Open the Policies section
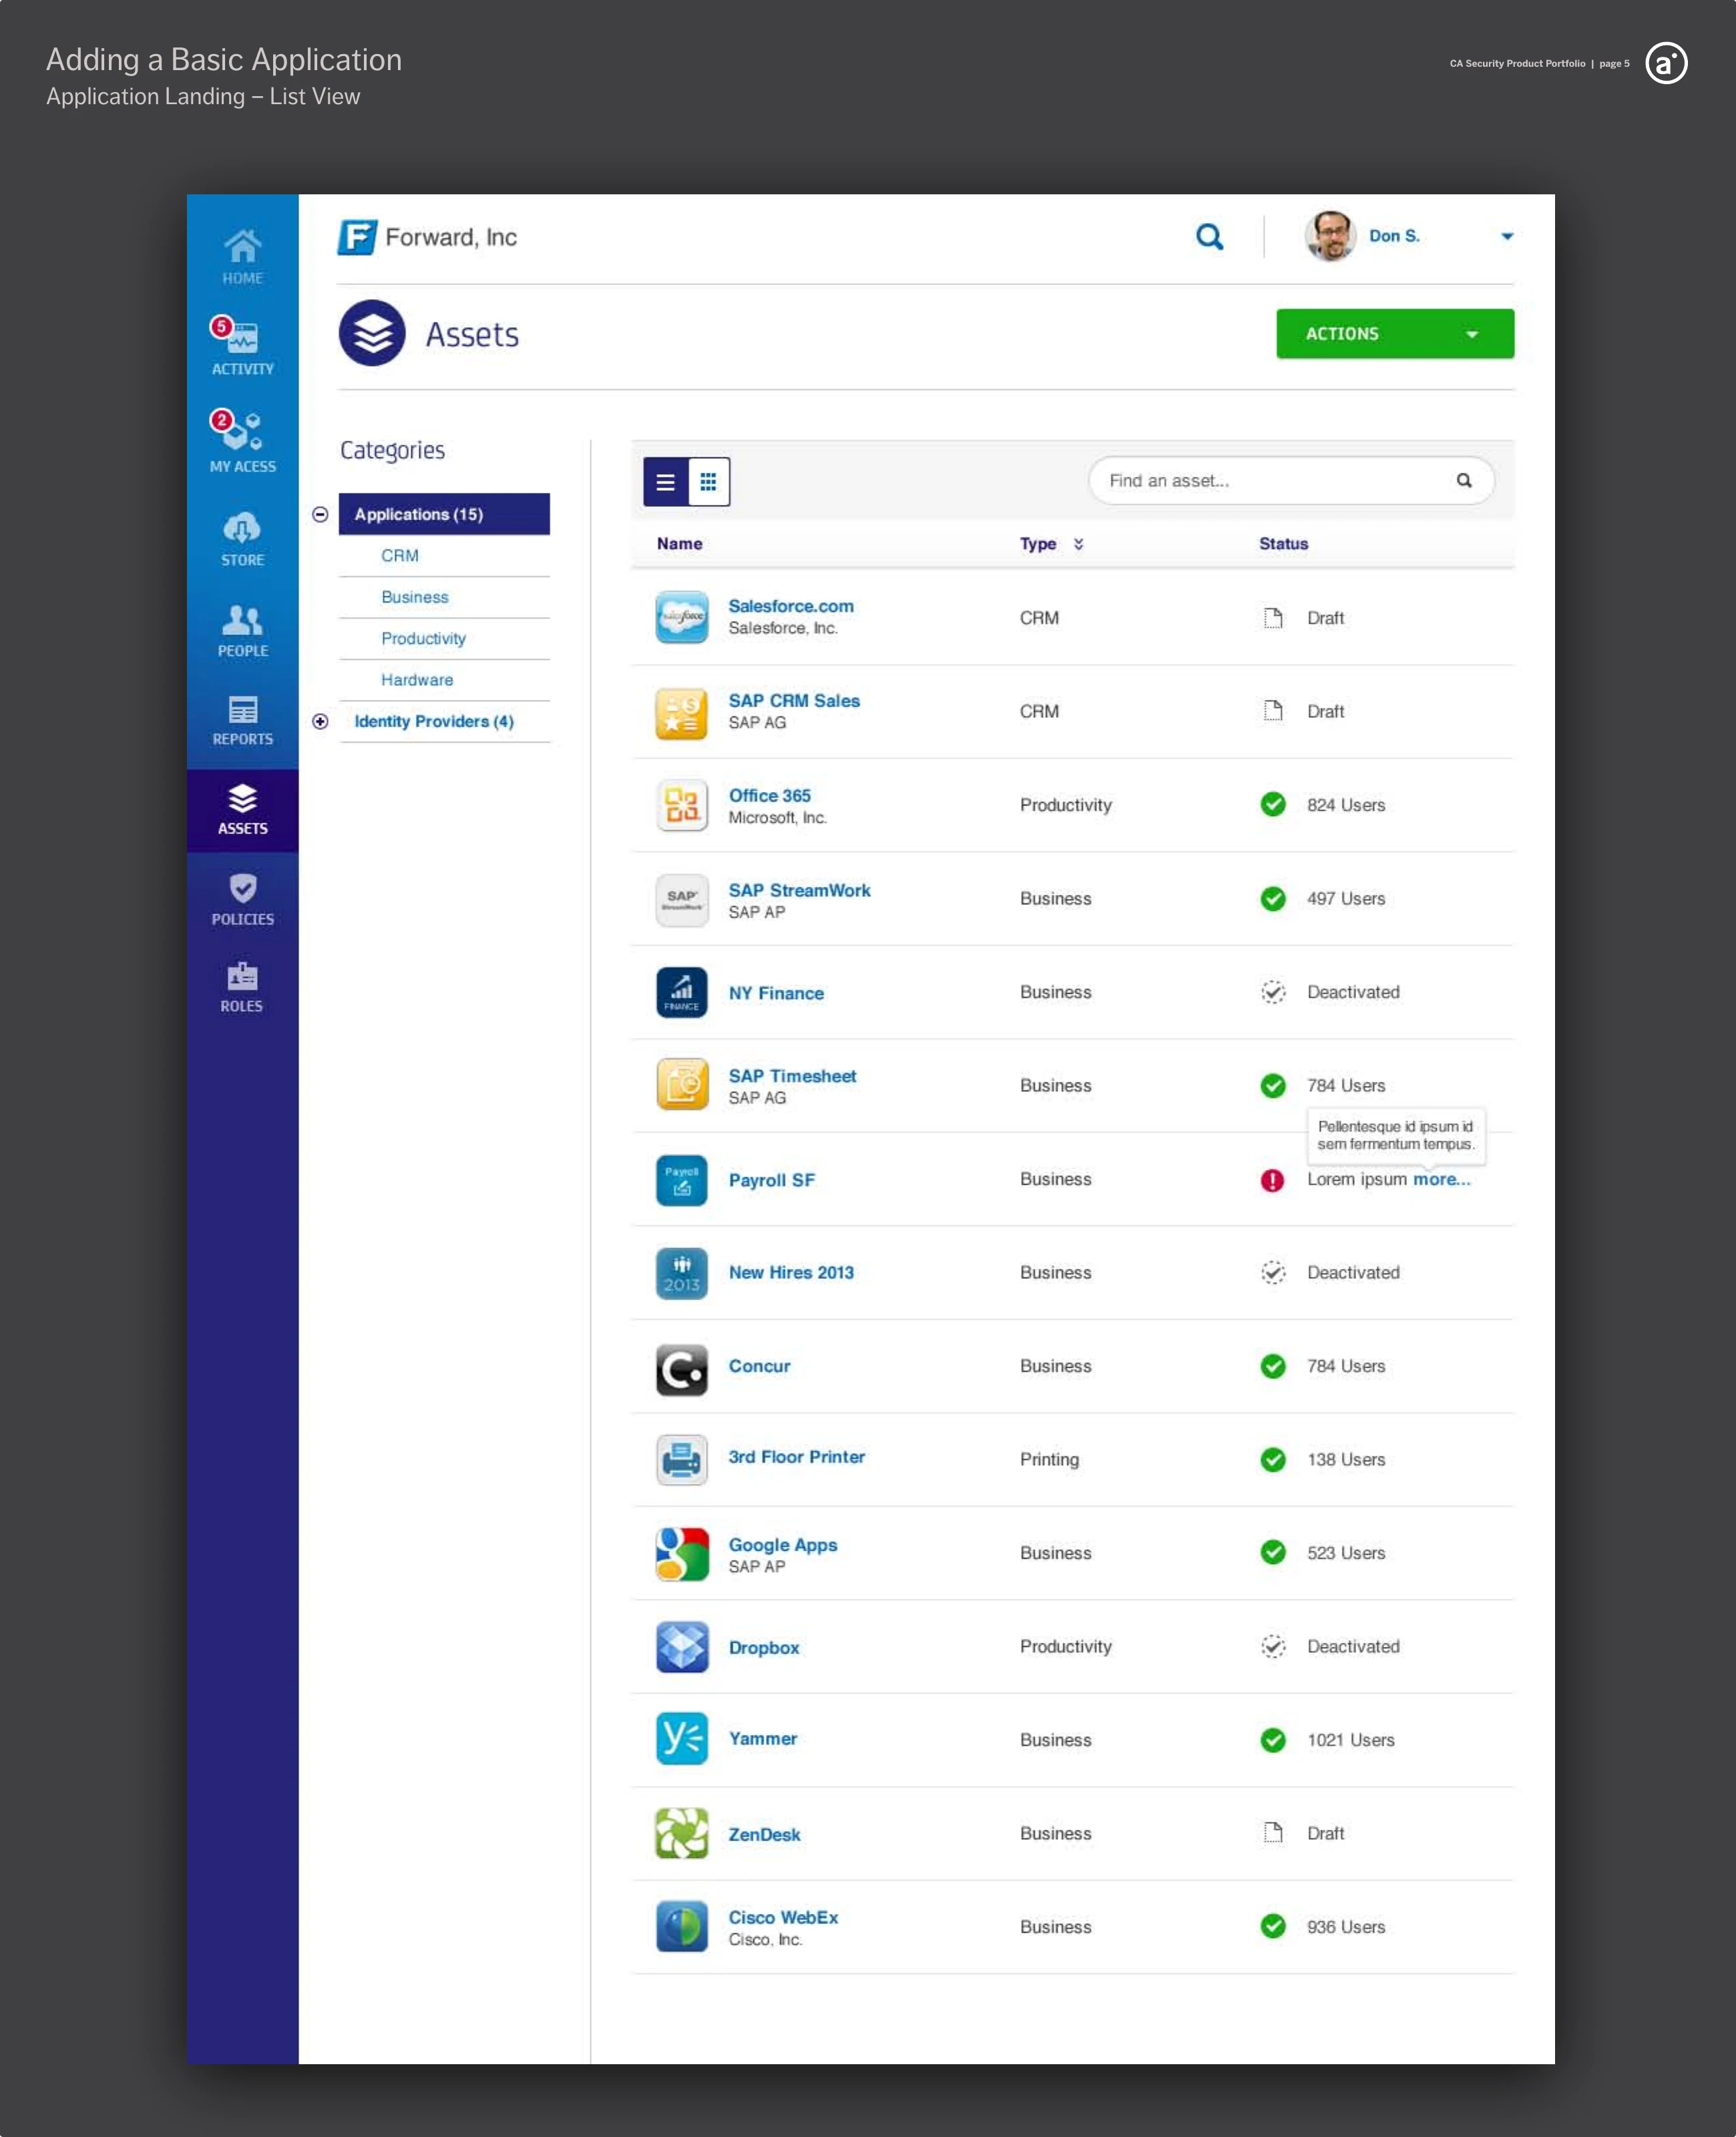The image size is (1736, 2137). coord(242,899)
